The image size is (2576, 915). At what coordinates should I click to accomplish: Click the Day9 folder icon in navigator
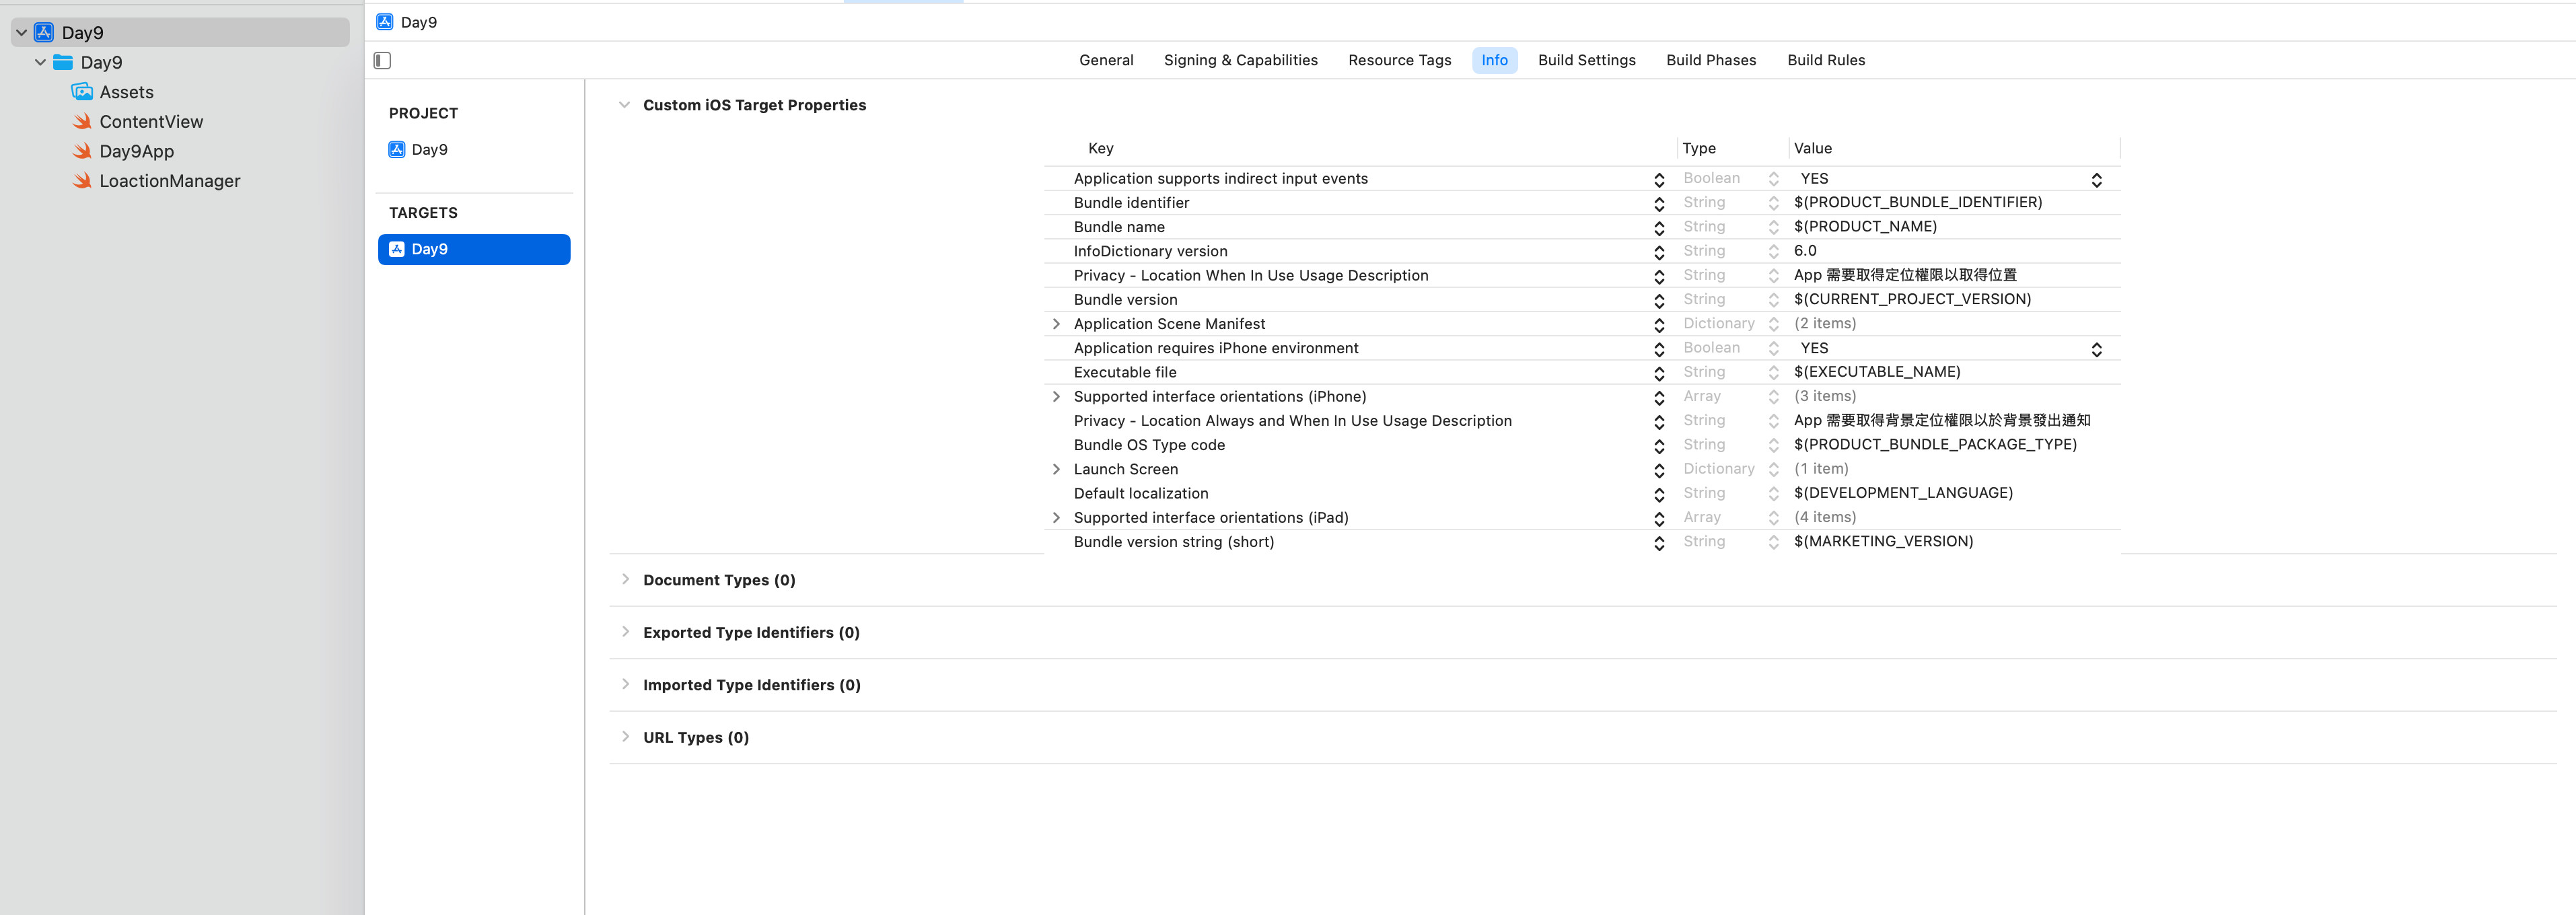point(63,62)
